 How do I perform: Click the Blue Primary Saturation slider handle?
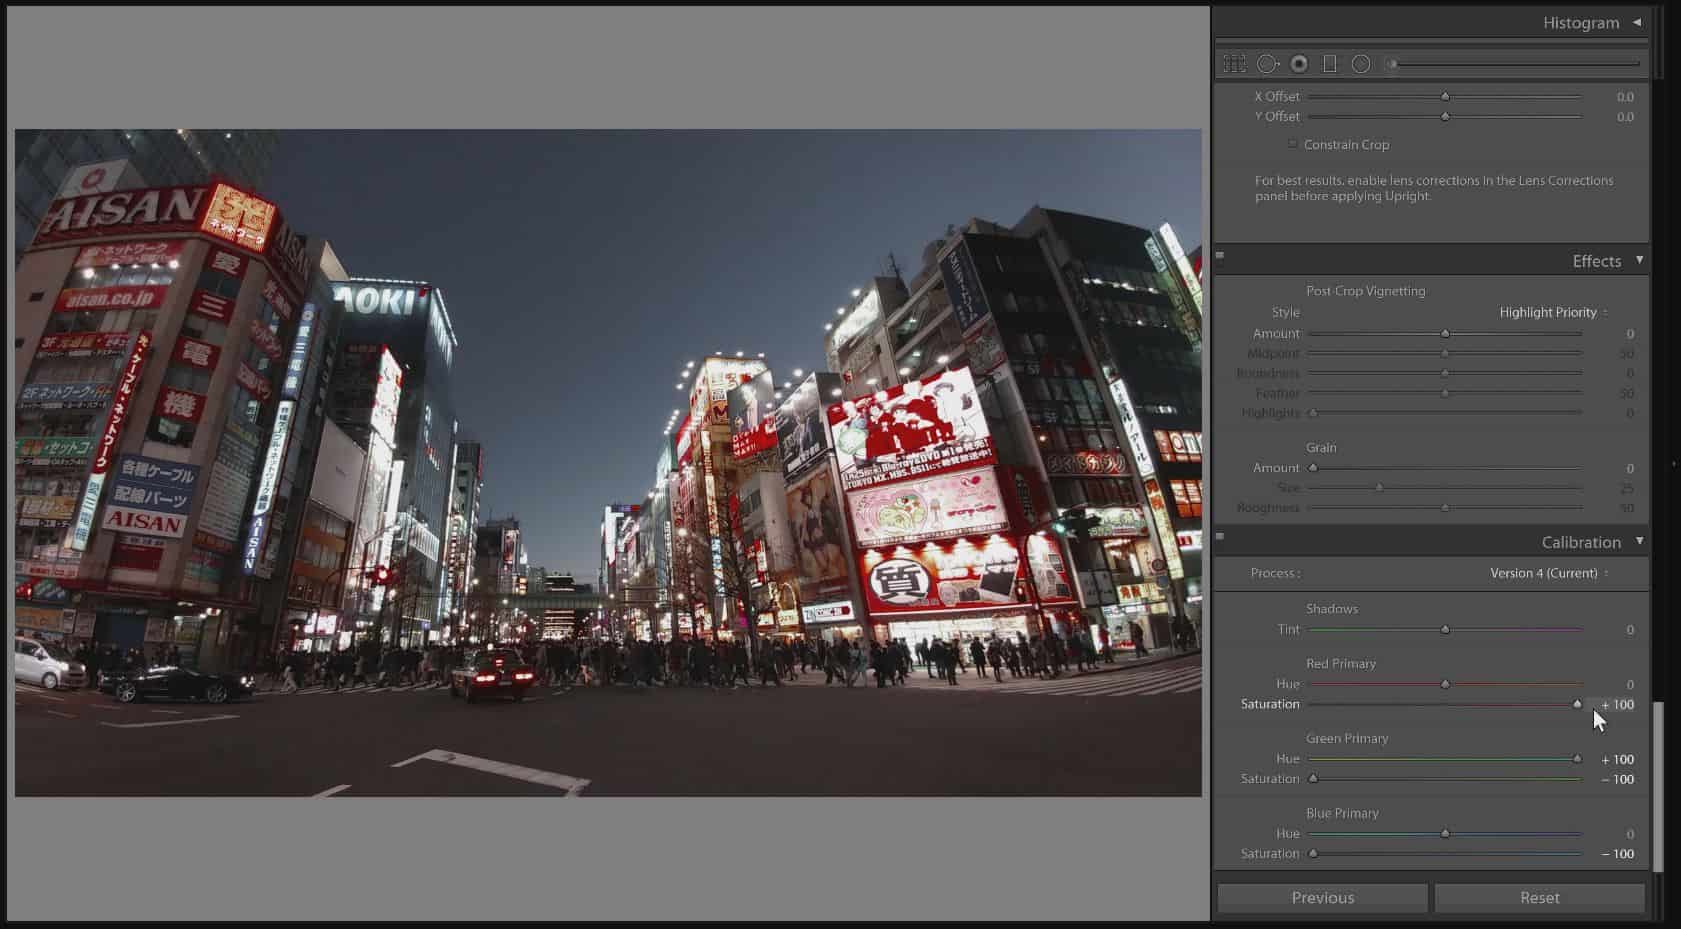(1313, 854)
